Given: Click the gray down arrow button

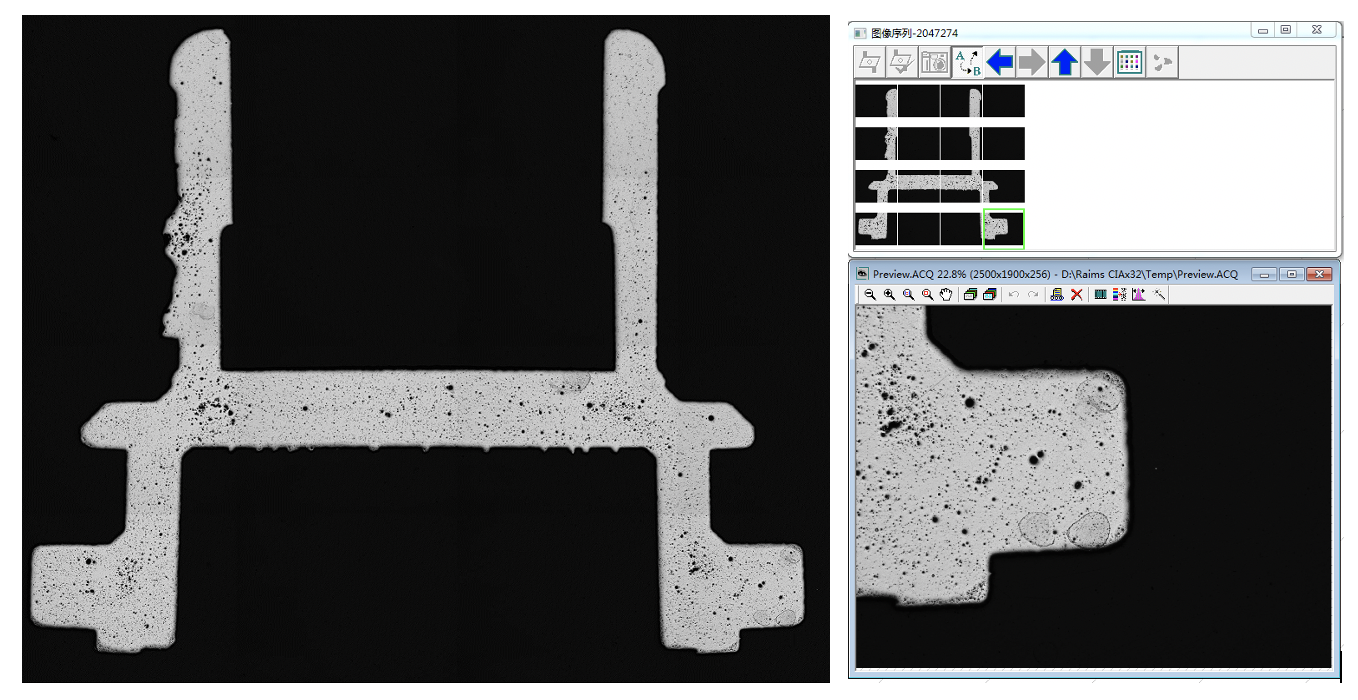Looking at the screenshot, I should pos(1096,62).
